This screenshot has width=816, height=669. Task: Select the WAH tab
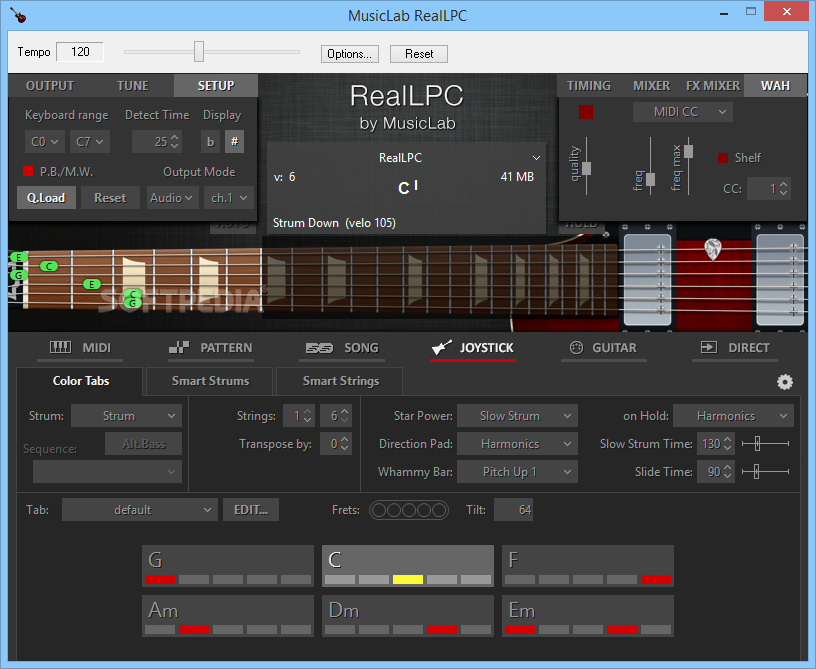click(775, 86)
